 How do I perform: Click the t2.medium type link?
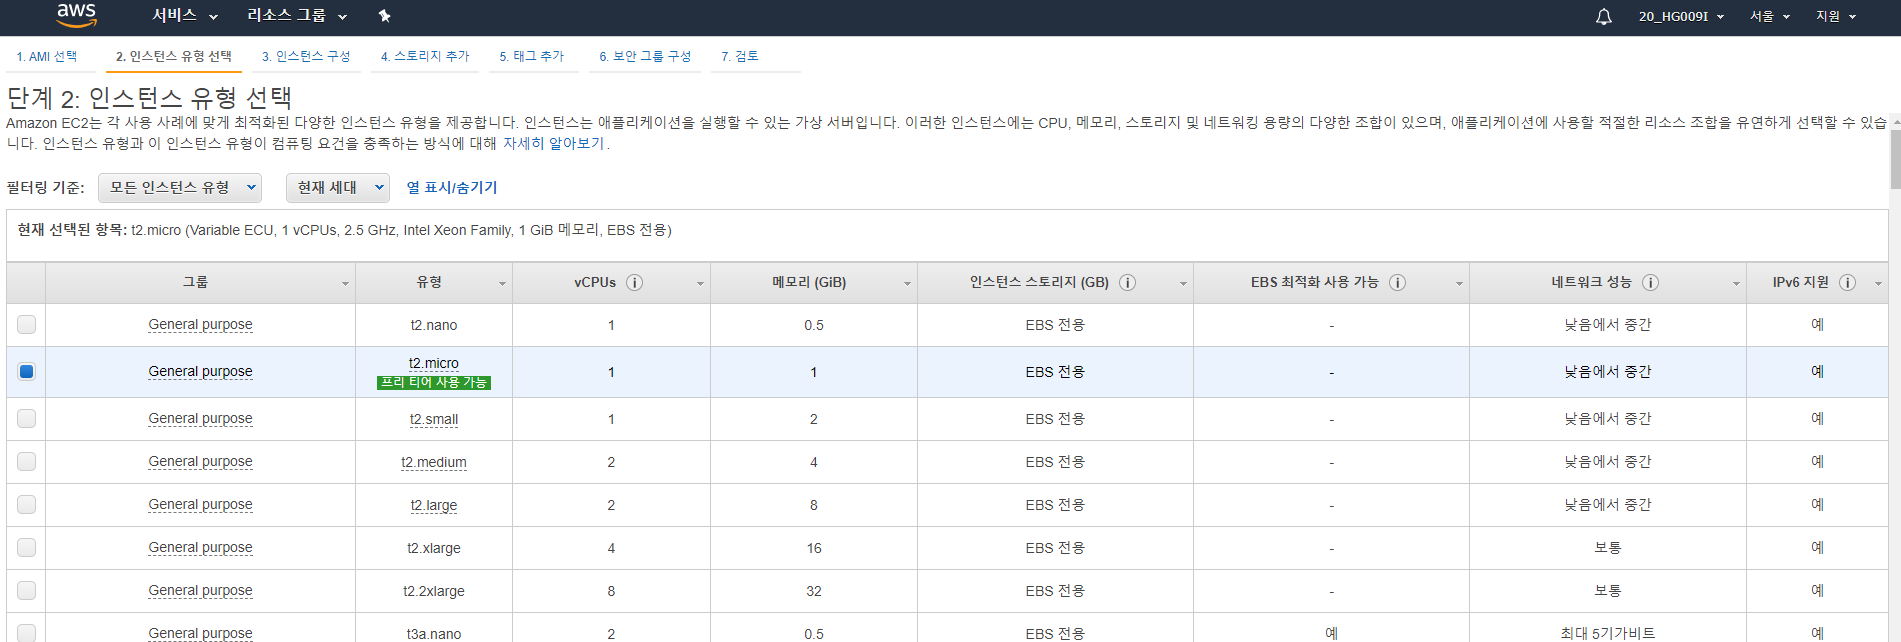(434, 462)
